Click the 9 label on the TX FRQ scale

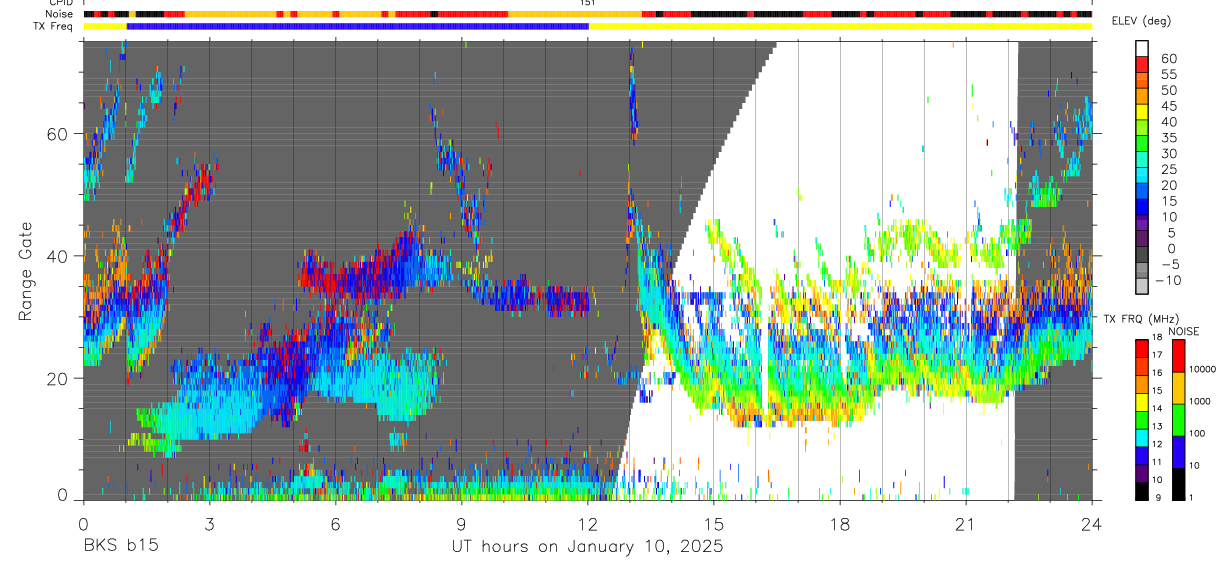tap(1156, 497)
